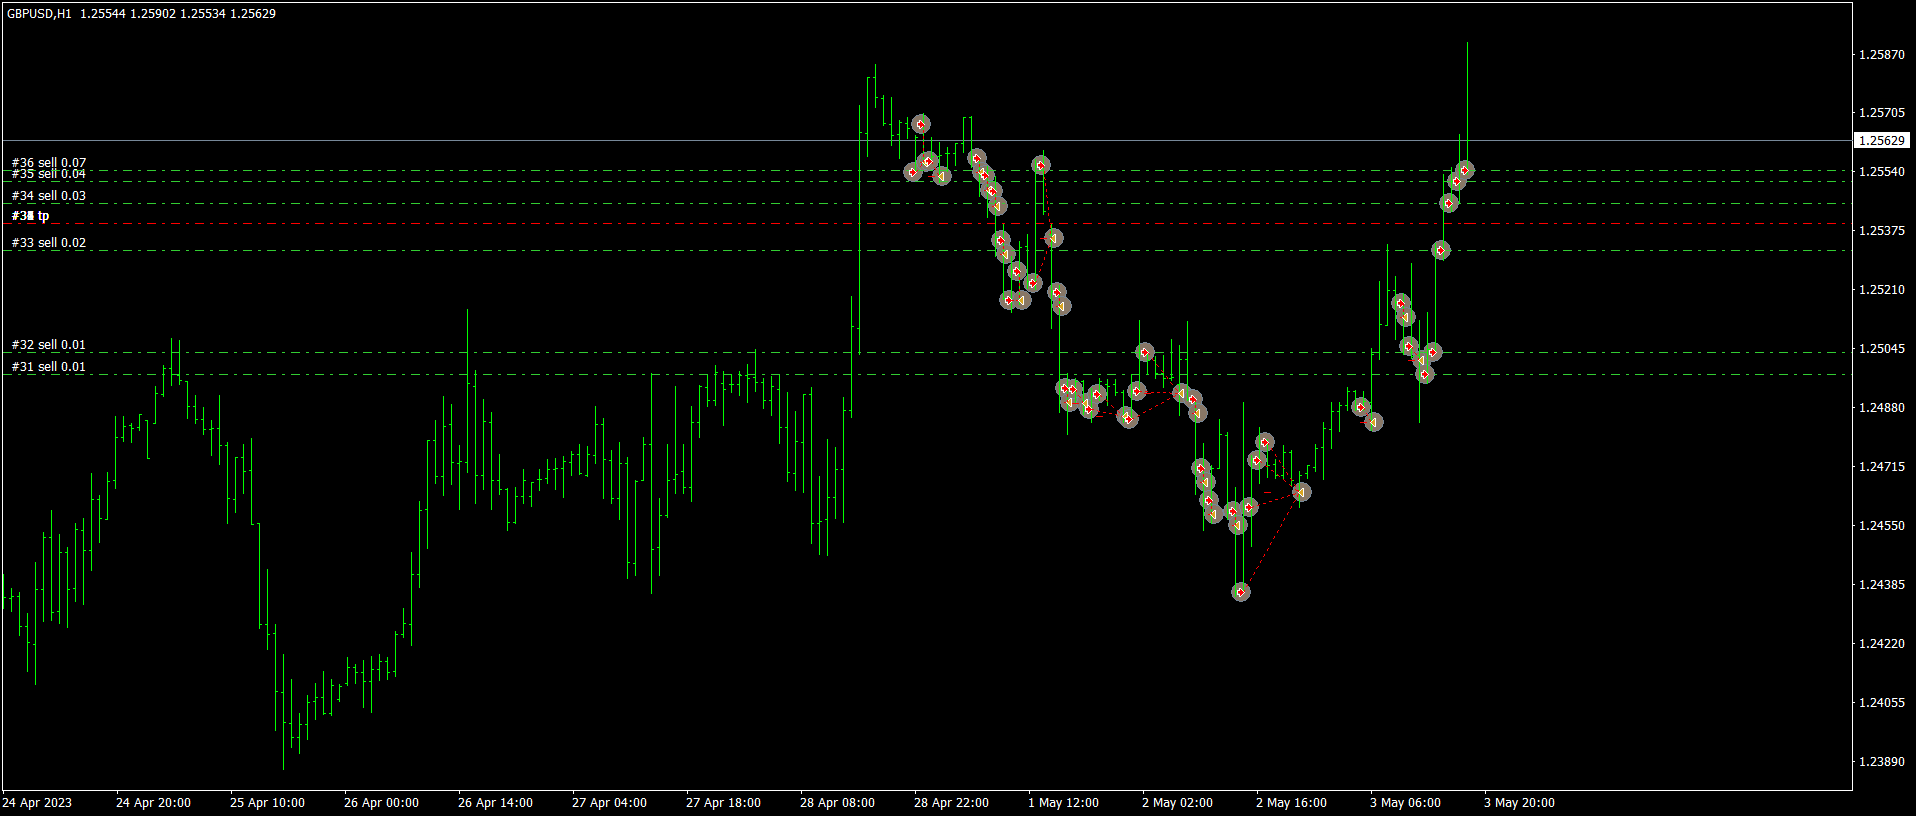
Task: Select the rightmost trade marker on 3 May rally
Action: coord(1465,170)
